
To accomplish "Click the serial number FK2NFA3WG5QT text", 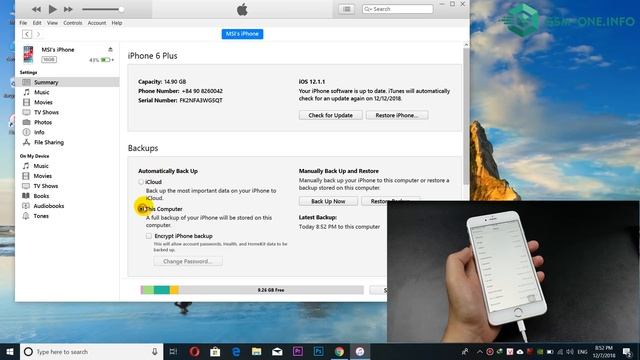I will point(201,100).
